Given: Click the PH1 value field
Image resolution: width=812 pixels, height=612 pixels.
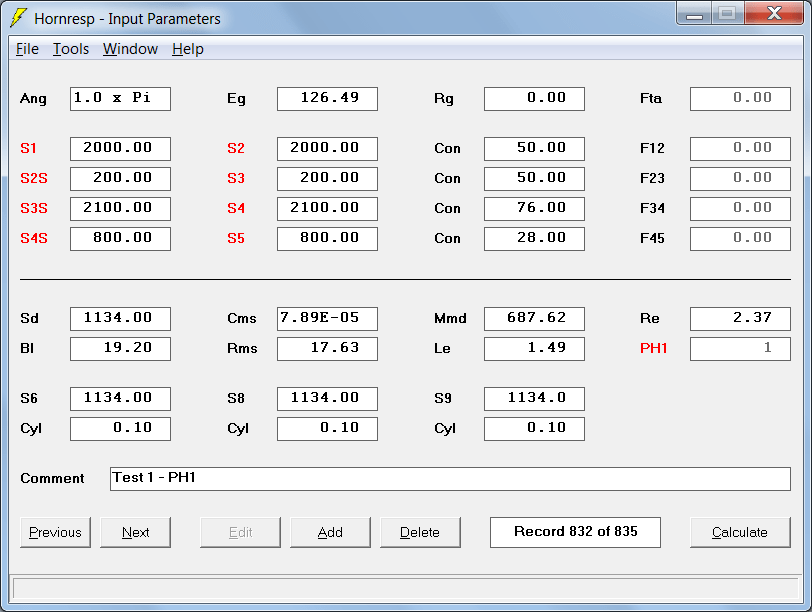Looking at the screenshot, I should 741,349.
